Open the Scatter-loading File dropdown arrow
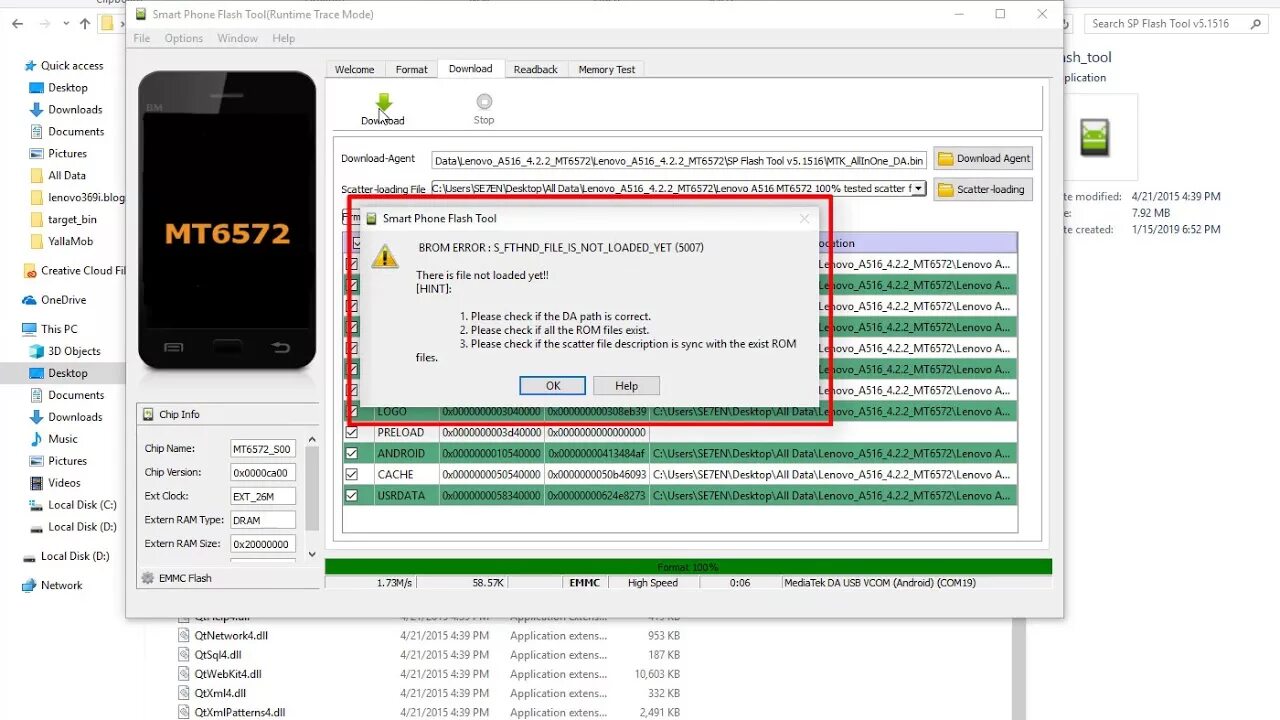Viewport: 1280px width, 720px height. pos(918,188)
